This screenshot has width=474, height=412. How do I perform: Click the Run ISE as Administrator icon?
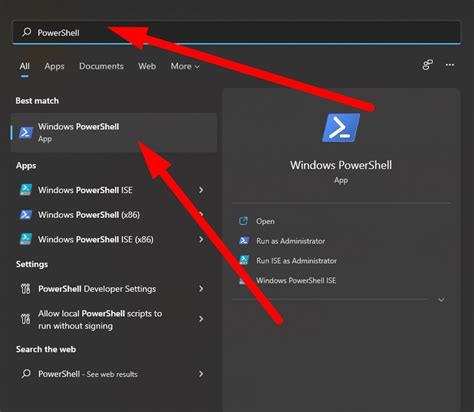pos(244,260)
